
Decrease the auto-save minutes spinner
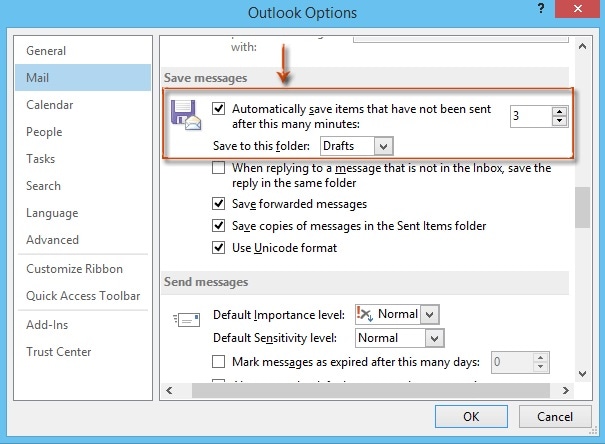click(x=559, y=122)
